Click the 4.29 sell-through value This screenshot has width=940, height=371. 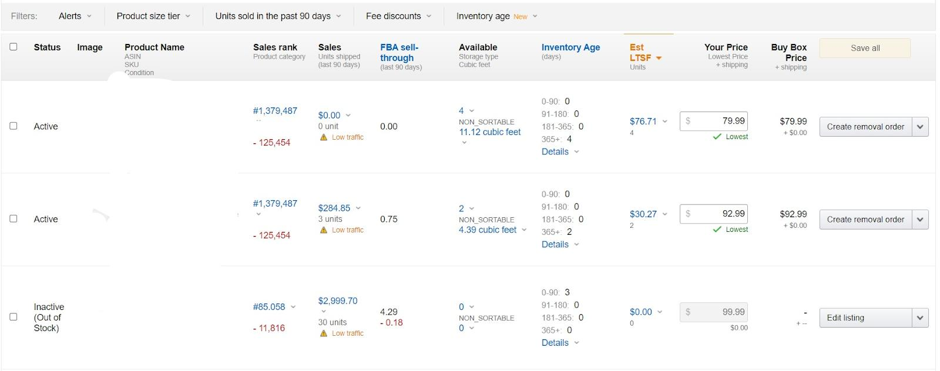point(388,312)
